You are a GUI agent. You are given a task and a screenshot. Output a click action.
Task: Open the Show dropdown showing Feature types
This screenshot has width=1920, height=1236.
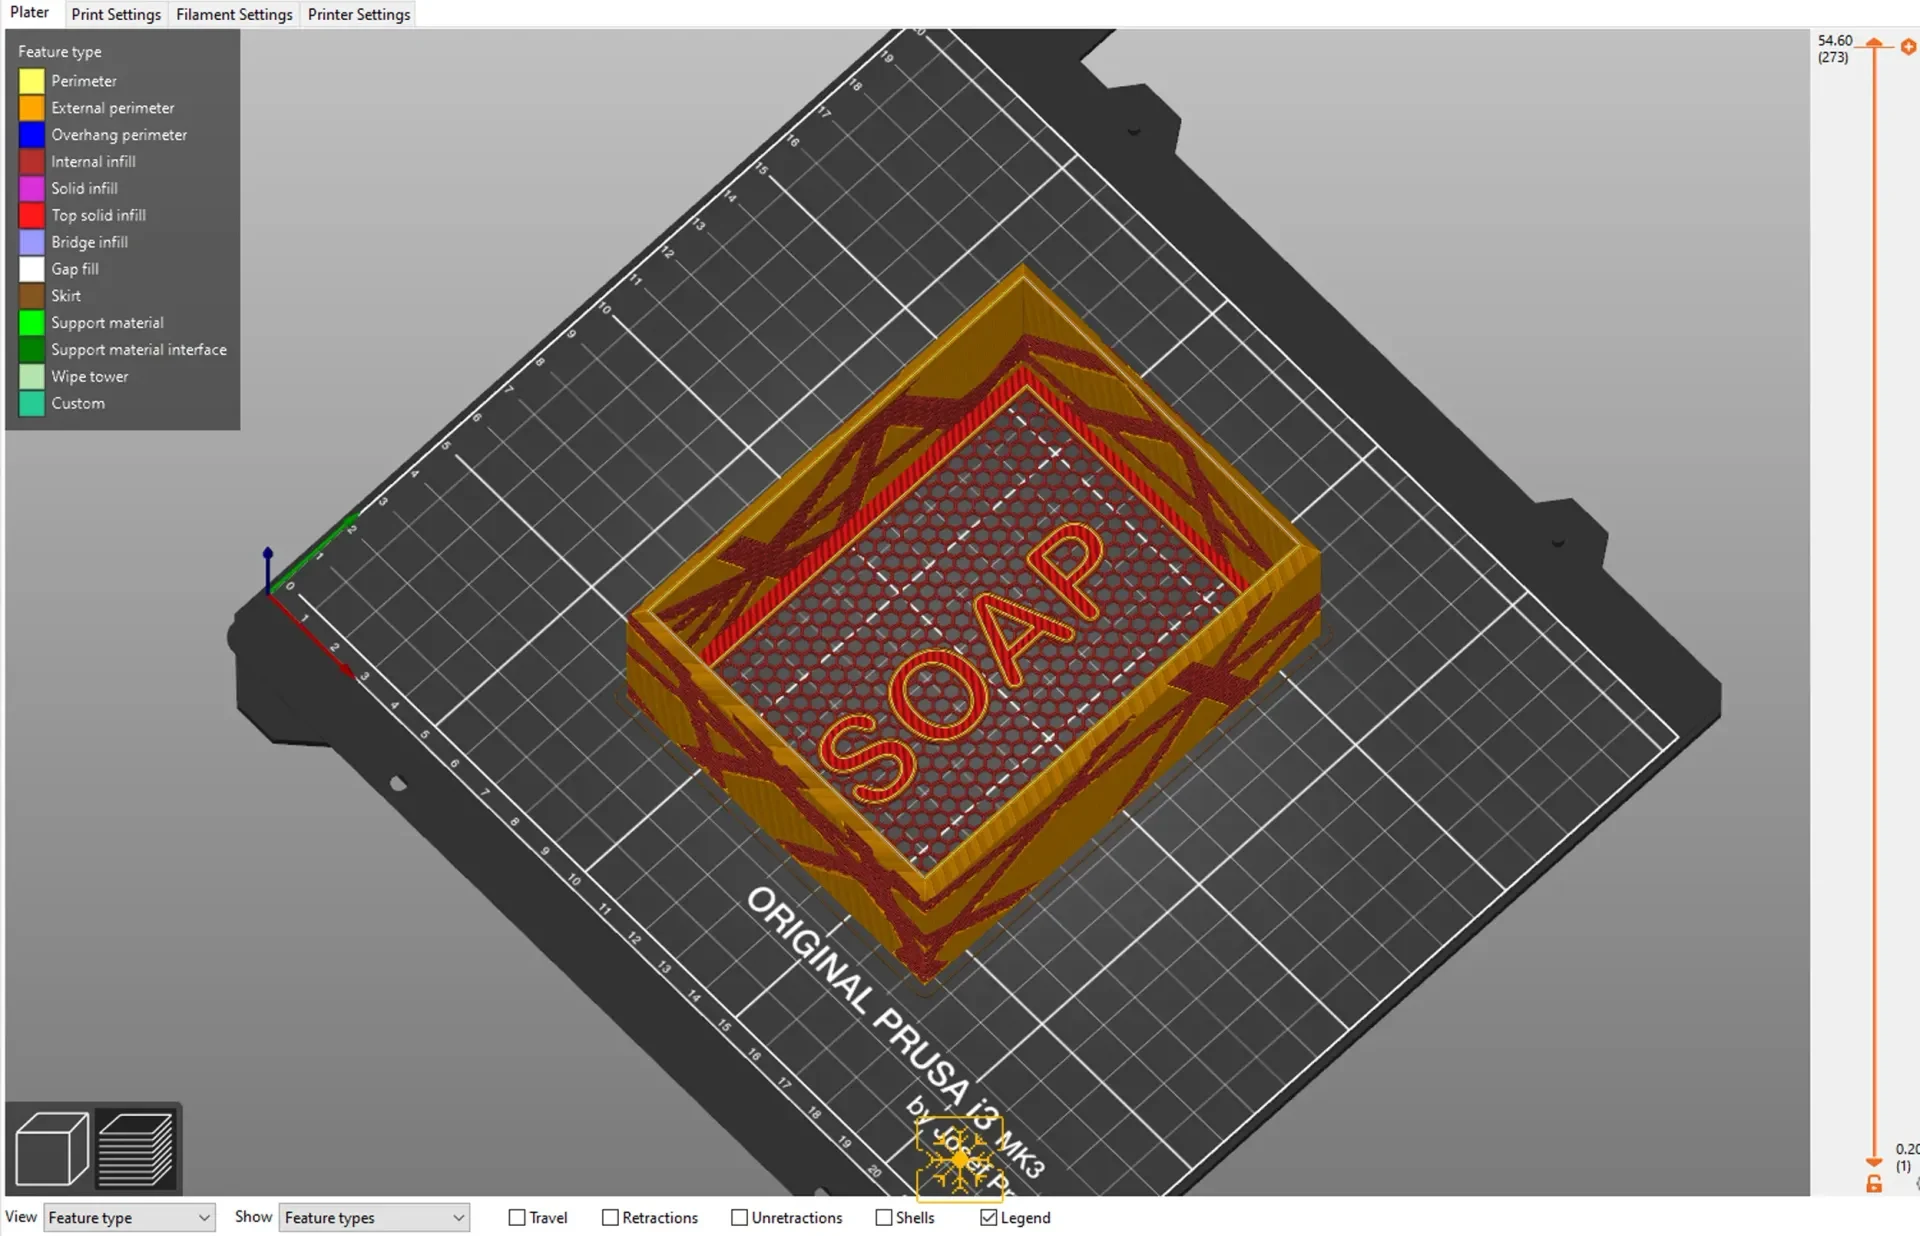click(x=374, y=1217)
